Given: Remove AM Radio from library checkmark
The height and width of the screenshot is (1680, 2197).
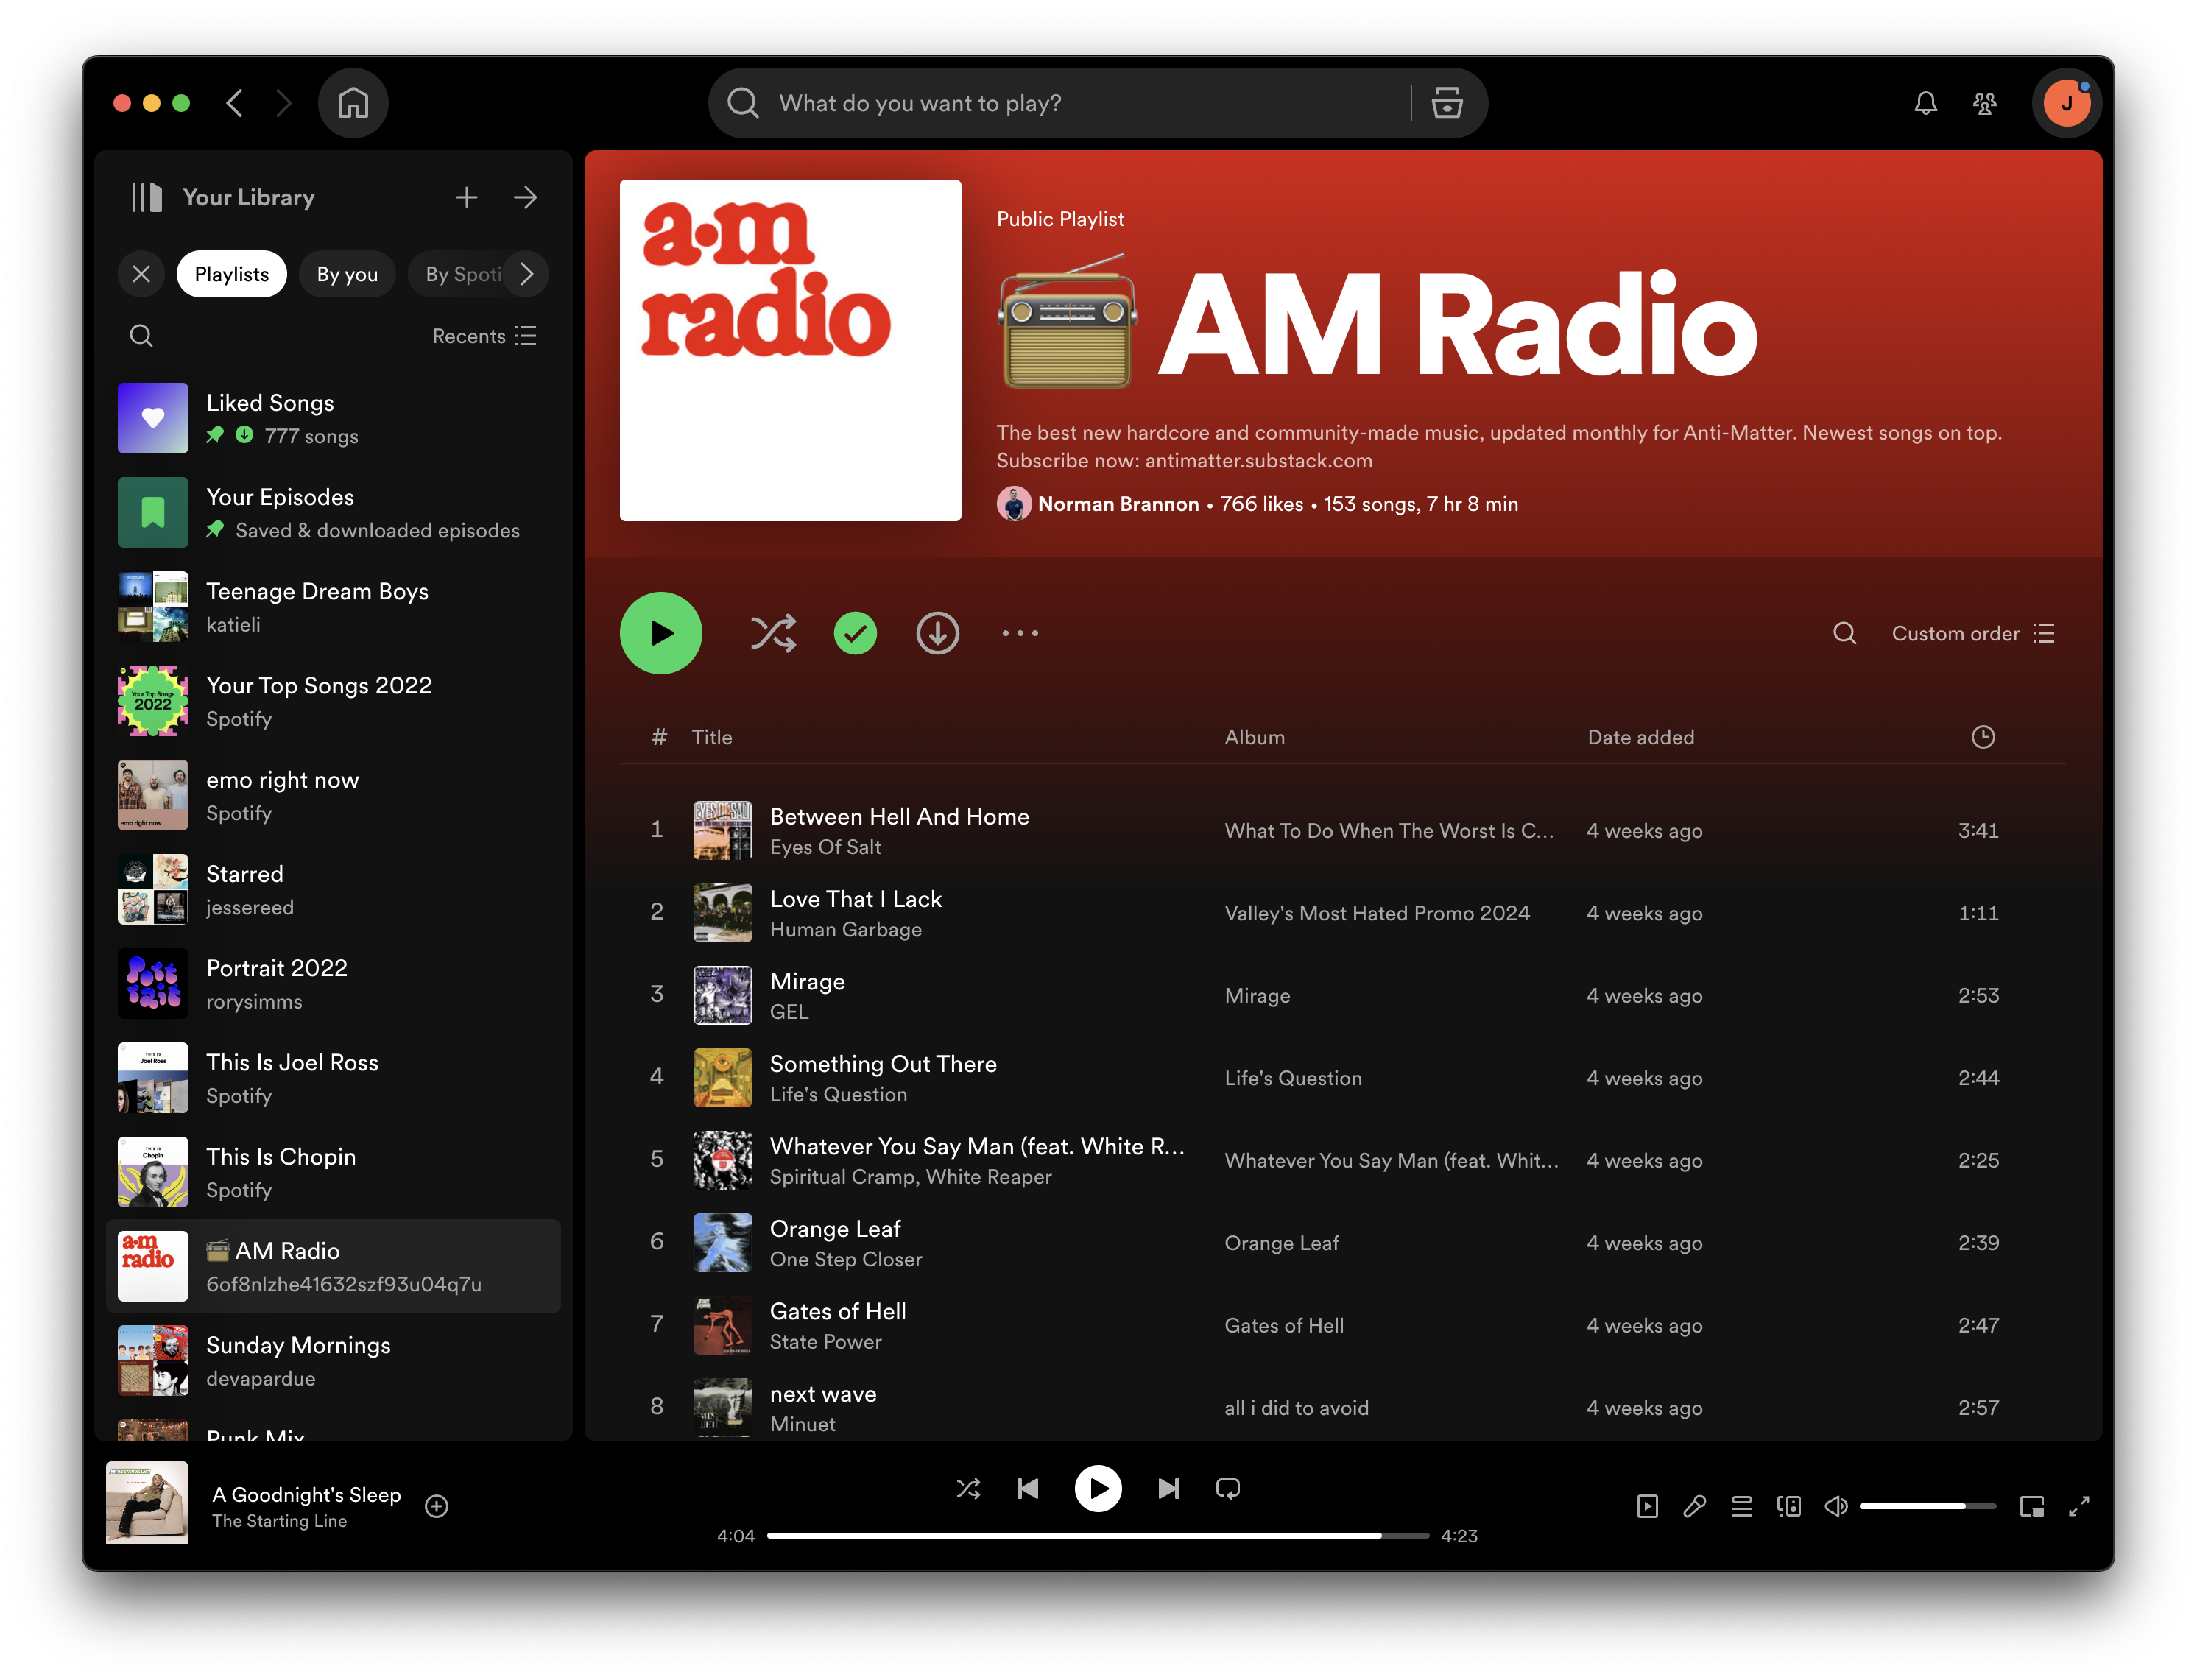Looking at the screenshot, I should 855,633.
